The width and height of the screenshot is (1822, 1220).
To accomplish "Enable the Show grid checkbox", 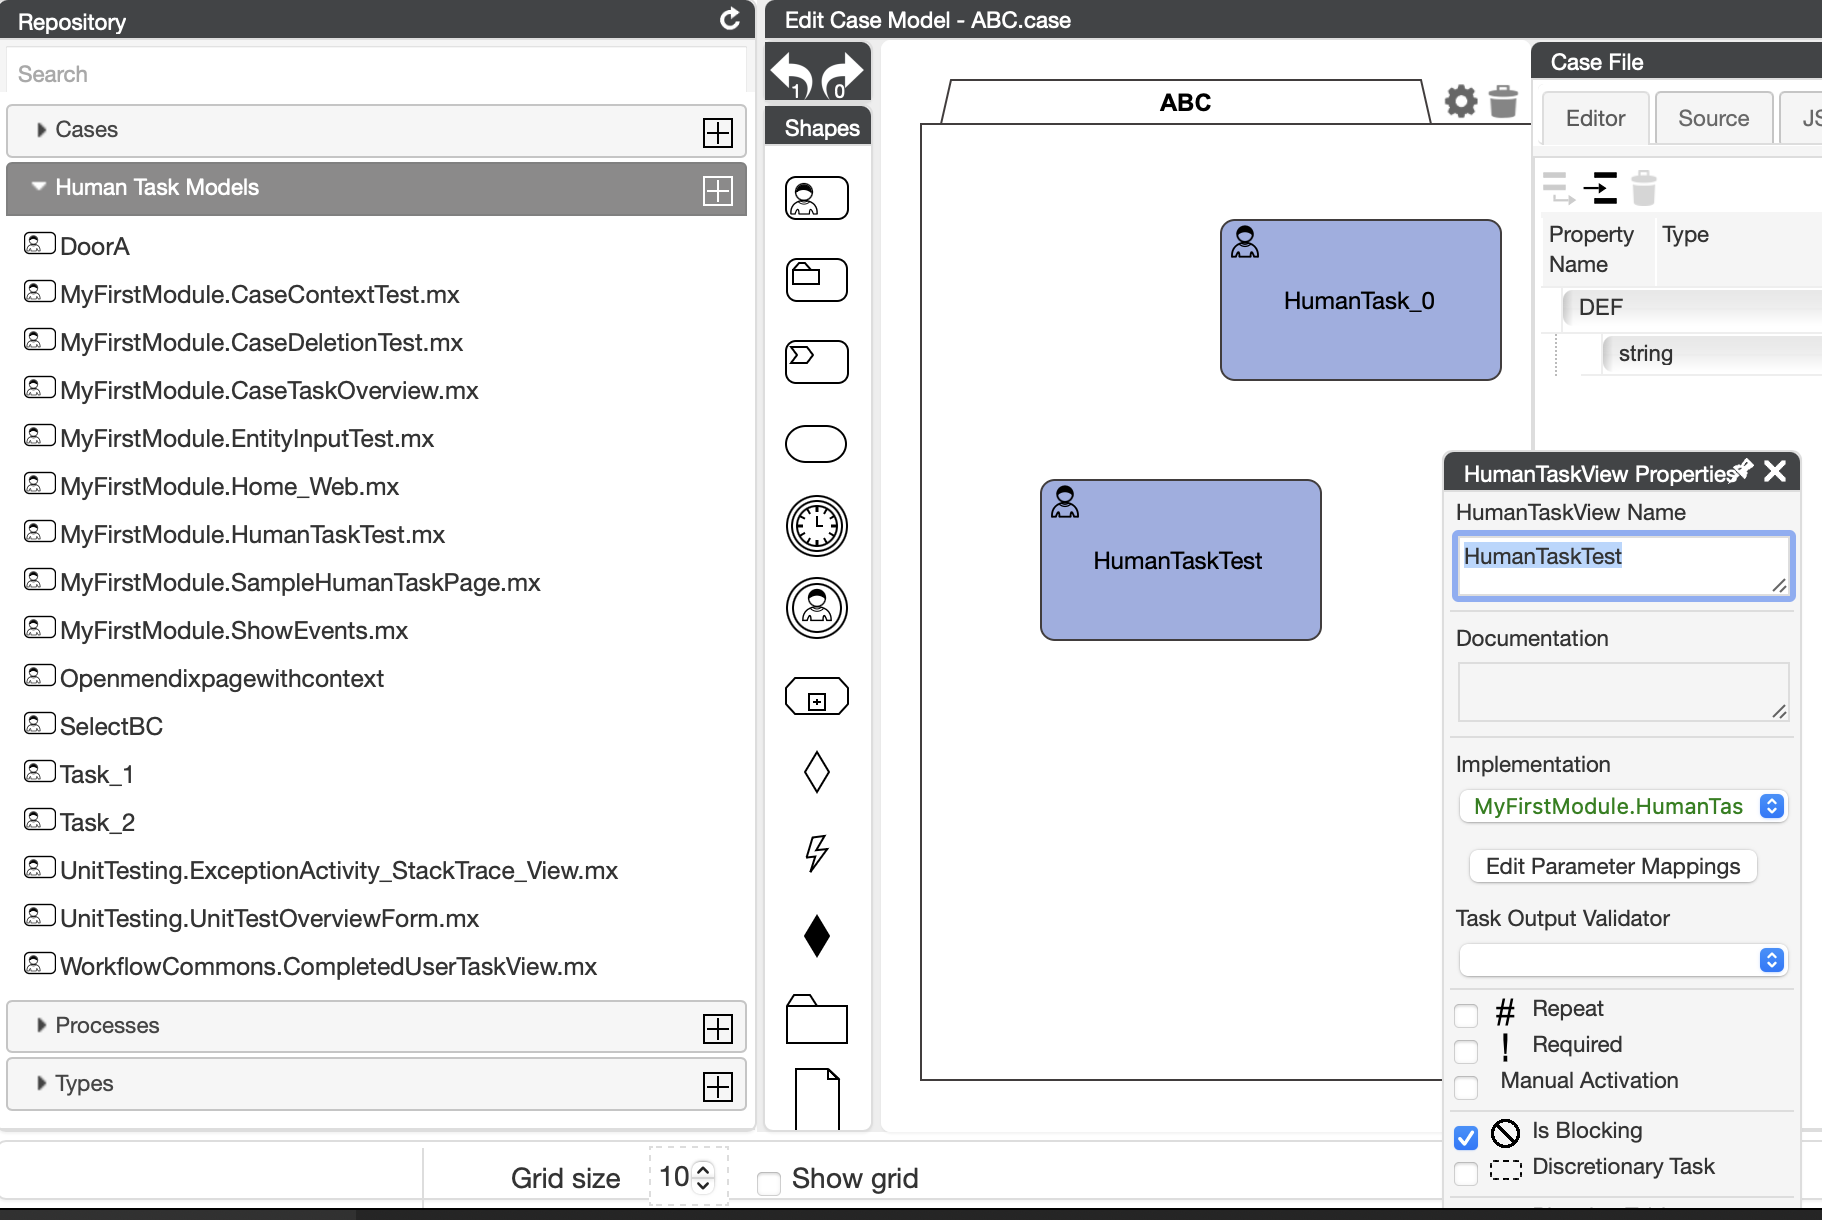I will click(x=769, y=1184).
